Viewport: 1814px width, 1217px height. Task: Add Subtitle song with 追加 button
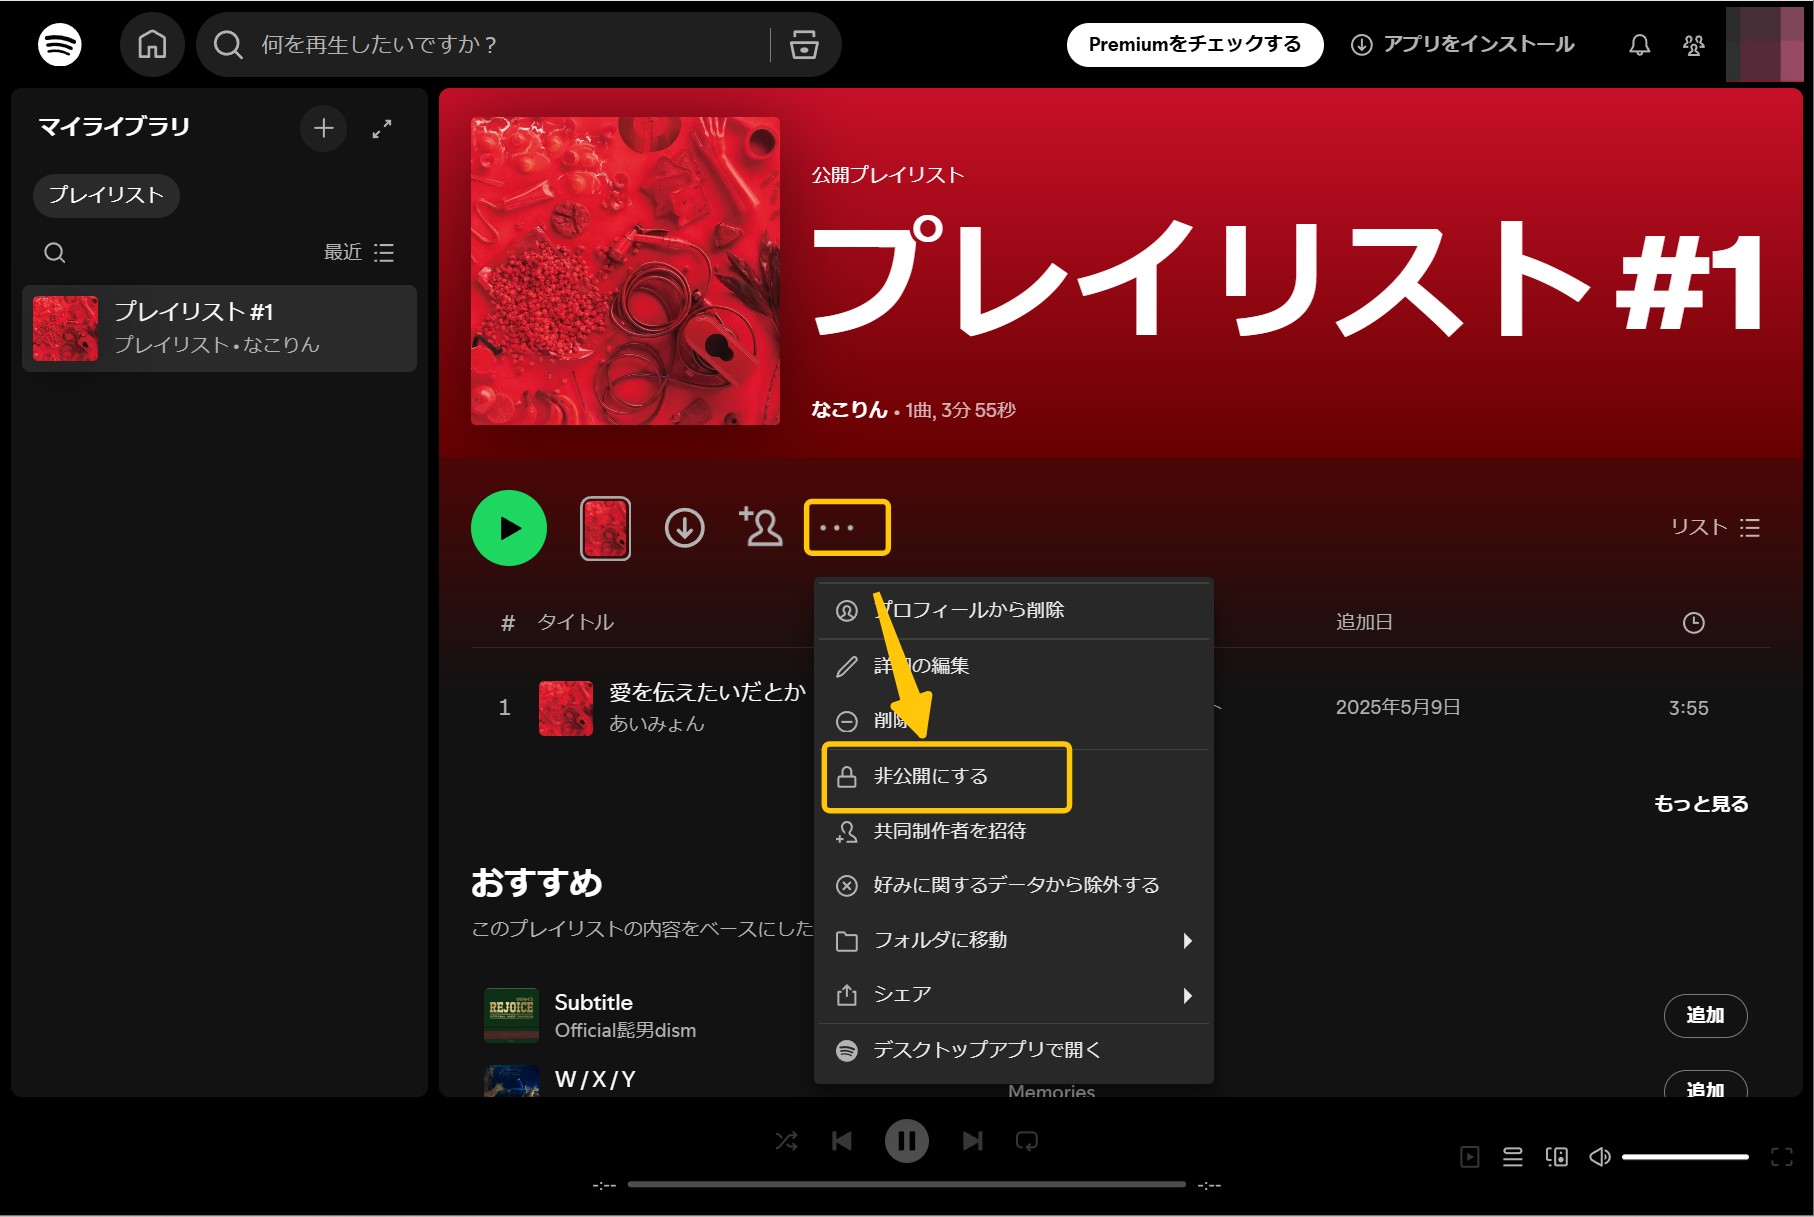click(x=1705, y=1015)
